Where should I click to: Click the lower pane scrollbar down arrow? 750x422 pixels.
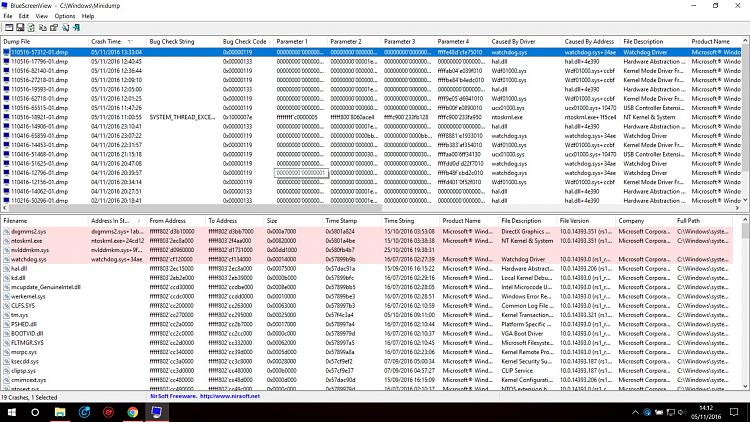pyautogui.click(x=745, y=386)
